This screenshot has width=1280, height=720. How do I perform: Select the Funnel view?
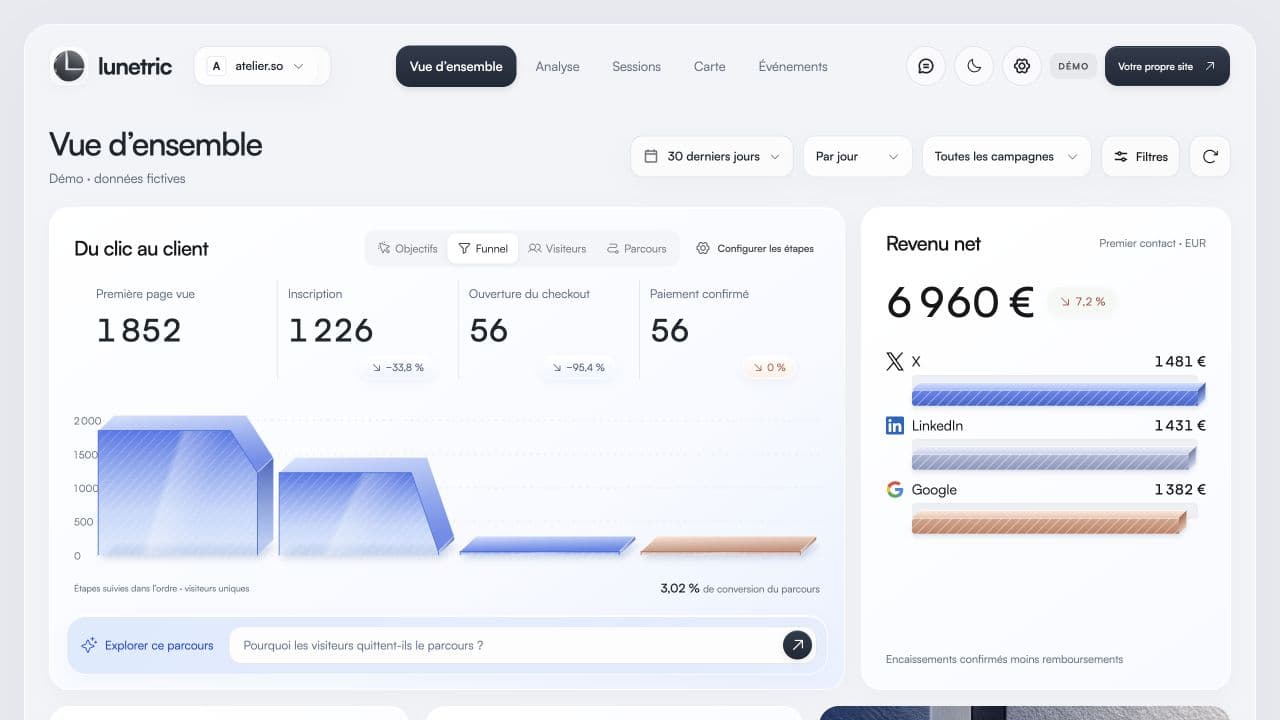pos(483,249)
